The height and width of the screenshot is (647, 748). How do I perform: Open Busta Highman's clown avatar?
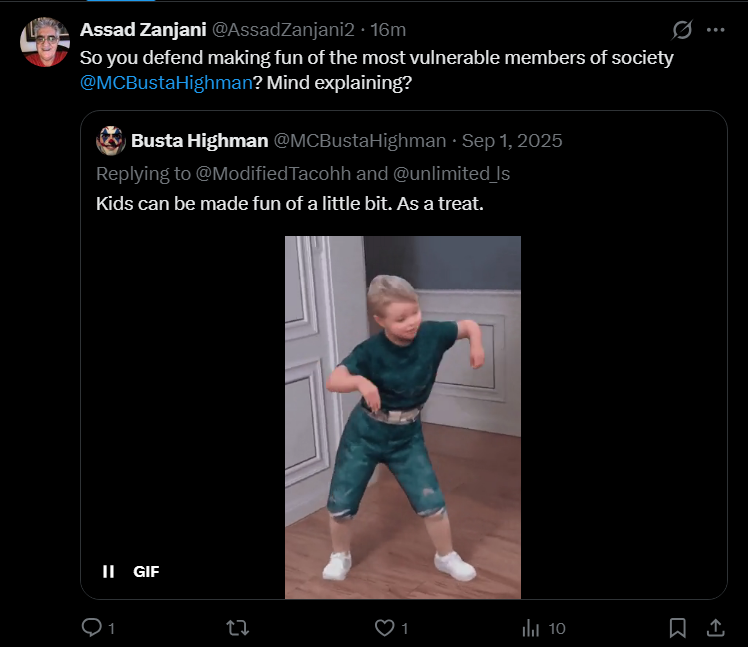[x=111, y=141]
